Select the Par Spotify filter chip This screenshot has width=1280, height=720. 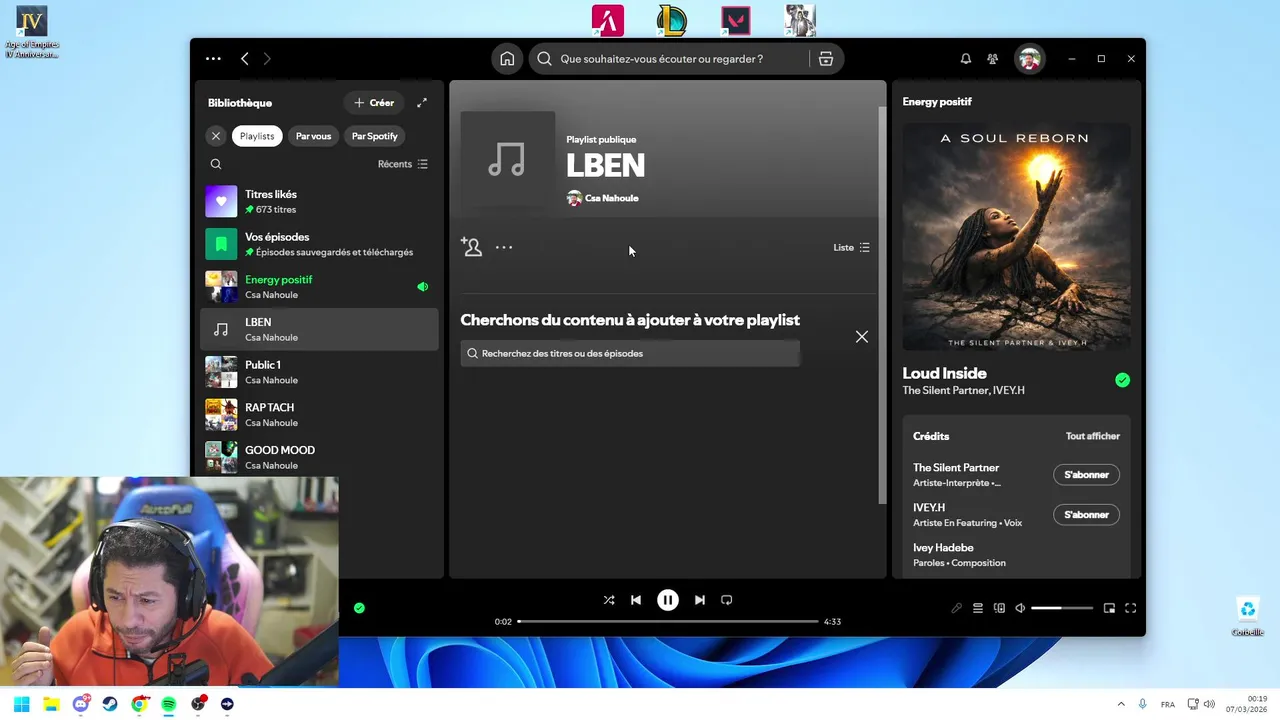tap(375, 136)
